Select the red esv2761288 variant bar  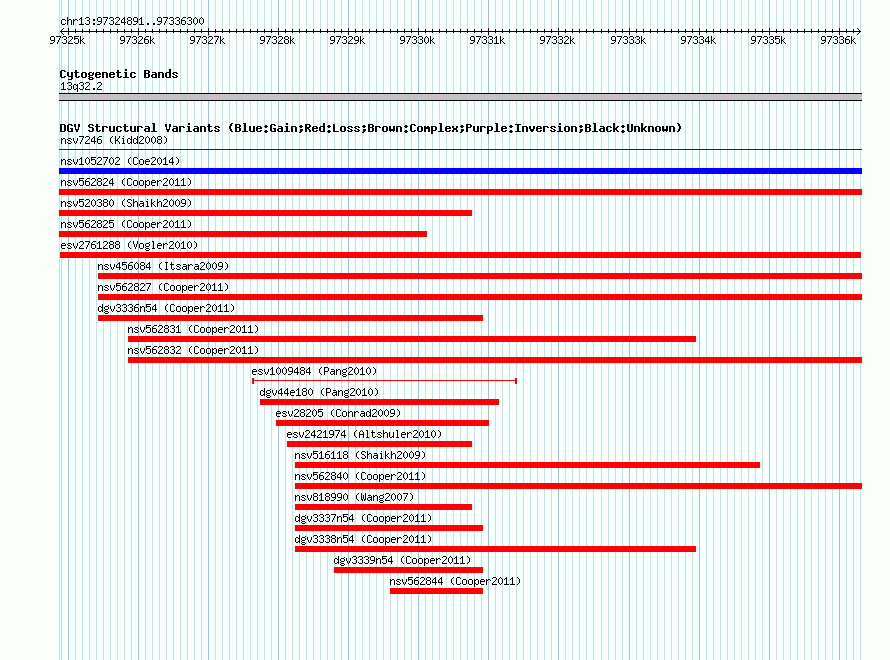click(x=460, y=255)
